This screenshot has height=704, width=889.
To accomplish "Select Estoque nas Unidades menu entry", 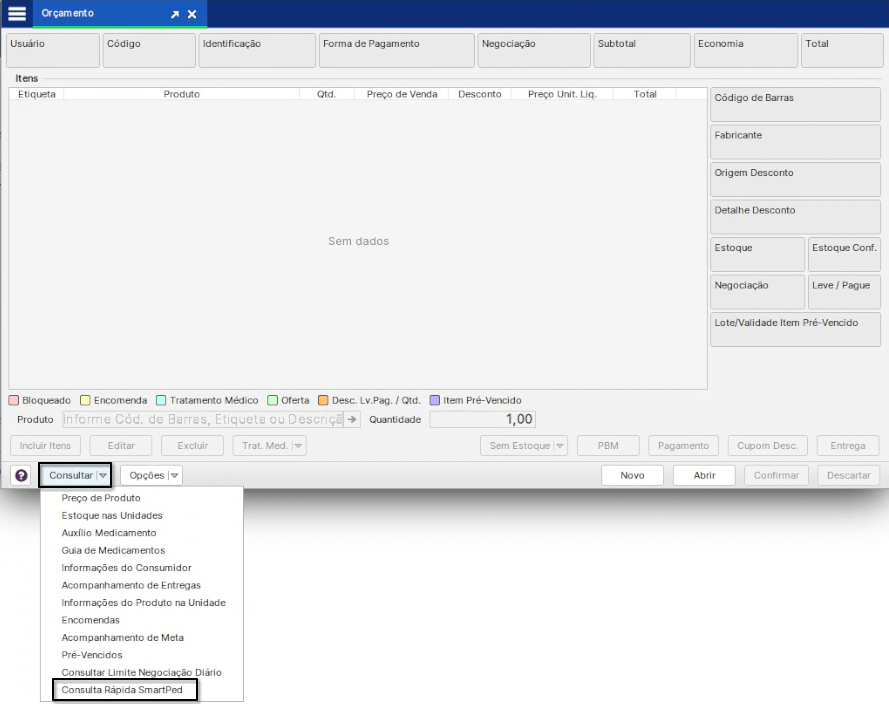I will click(x=112, y=515).
